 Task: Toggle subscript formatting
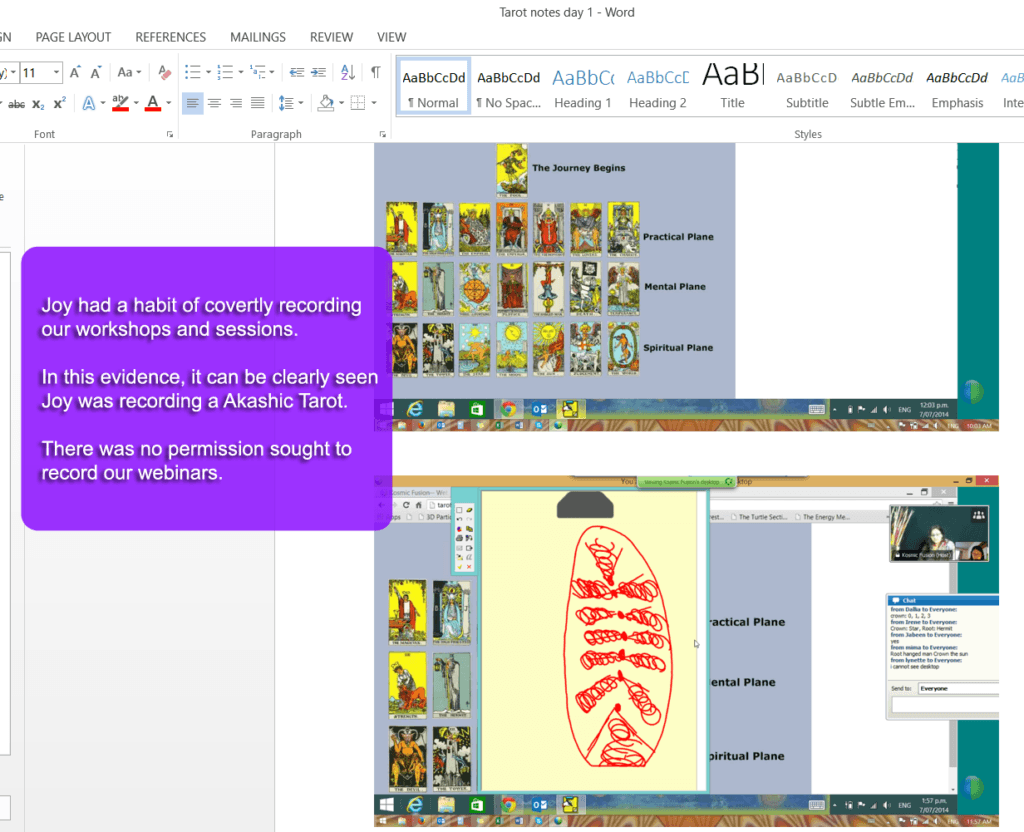click(x=39, y=104)
